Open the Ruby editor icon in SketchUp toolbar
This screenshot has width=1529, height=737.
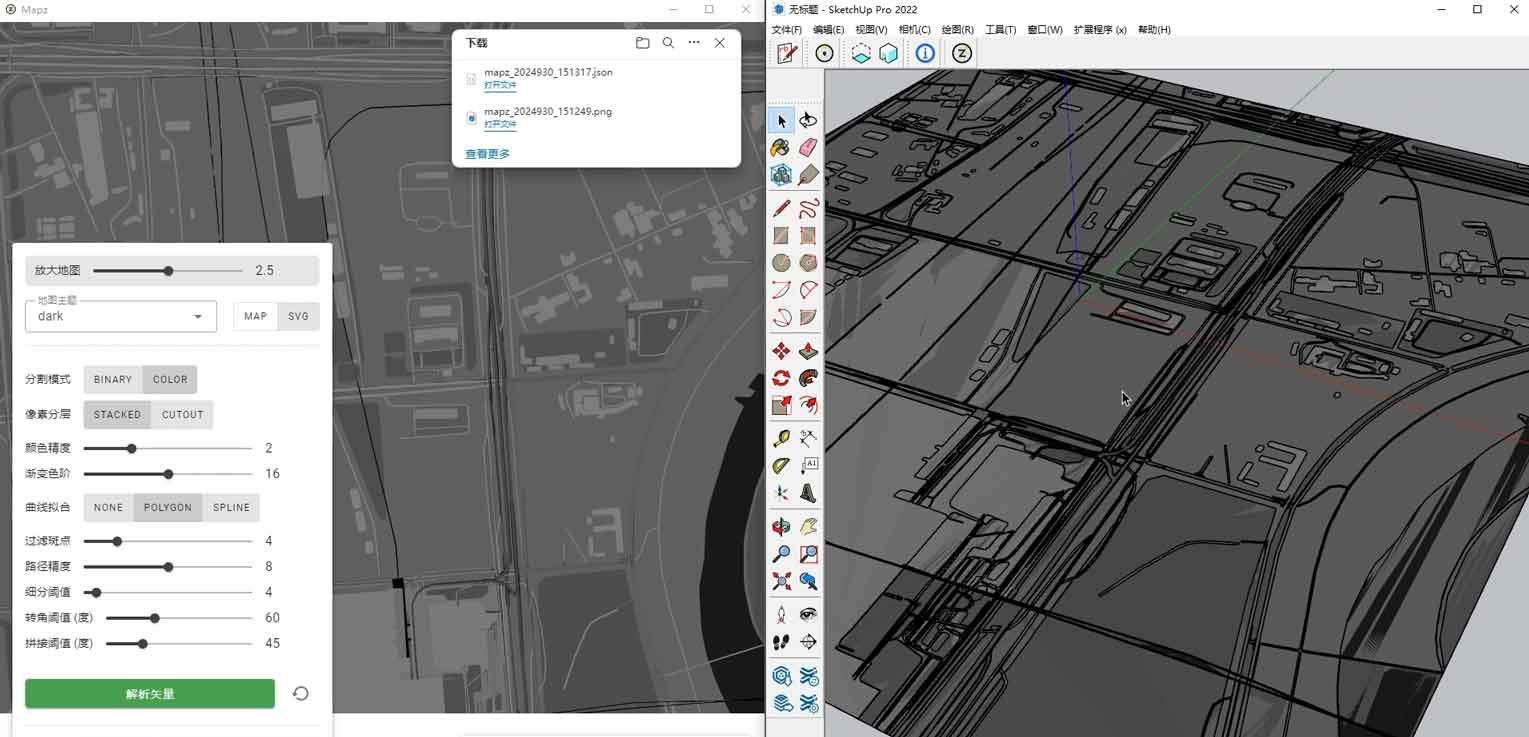pos(787,54)
